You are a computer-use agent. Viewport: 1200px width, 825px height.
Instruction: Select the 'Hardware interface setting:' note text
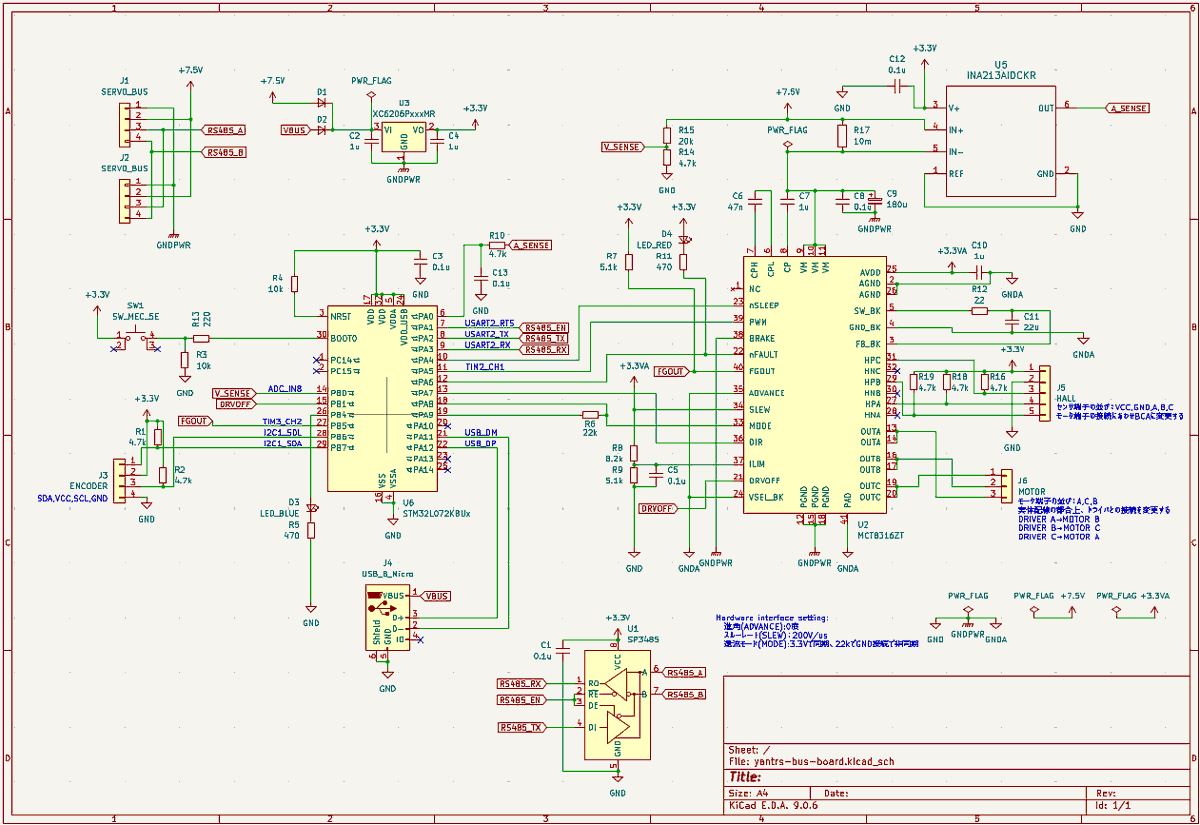click(x=772, y=619)
